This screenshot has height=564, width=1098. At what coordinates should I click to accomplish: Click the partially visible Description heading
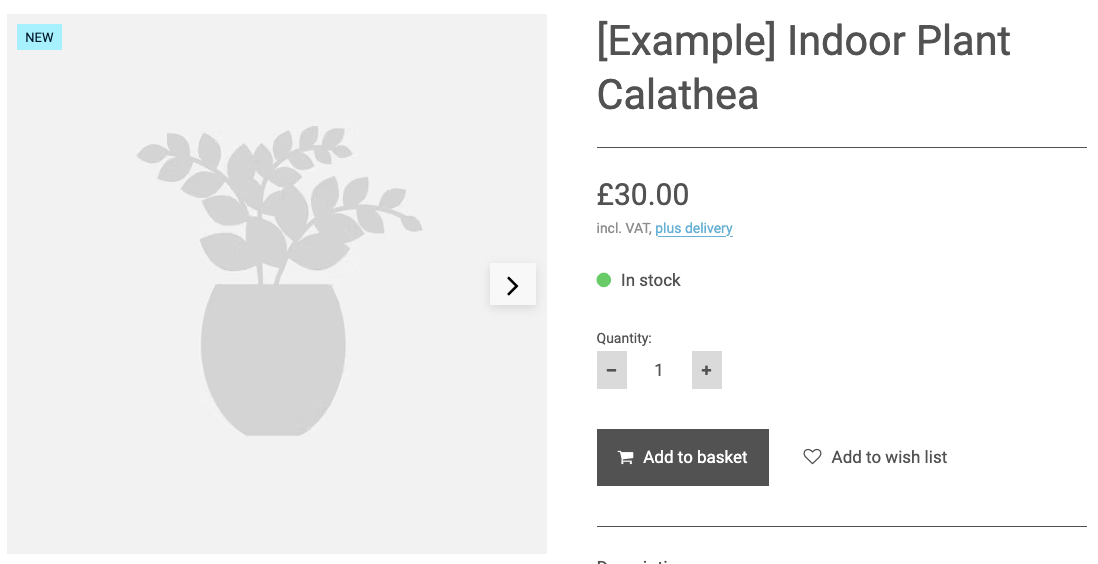(x=640, y=561)
